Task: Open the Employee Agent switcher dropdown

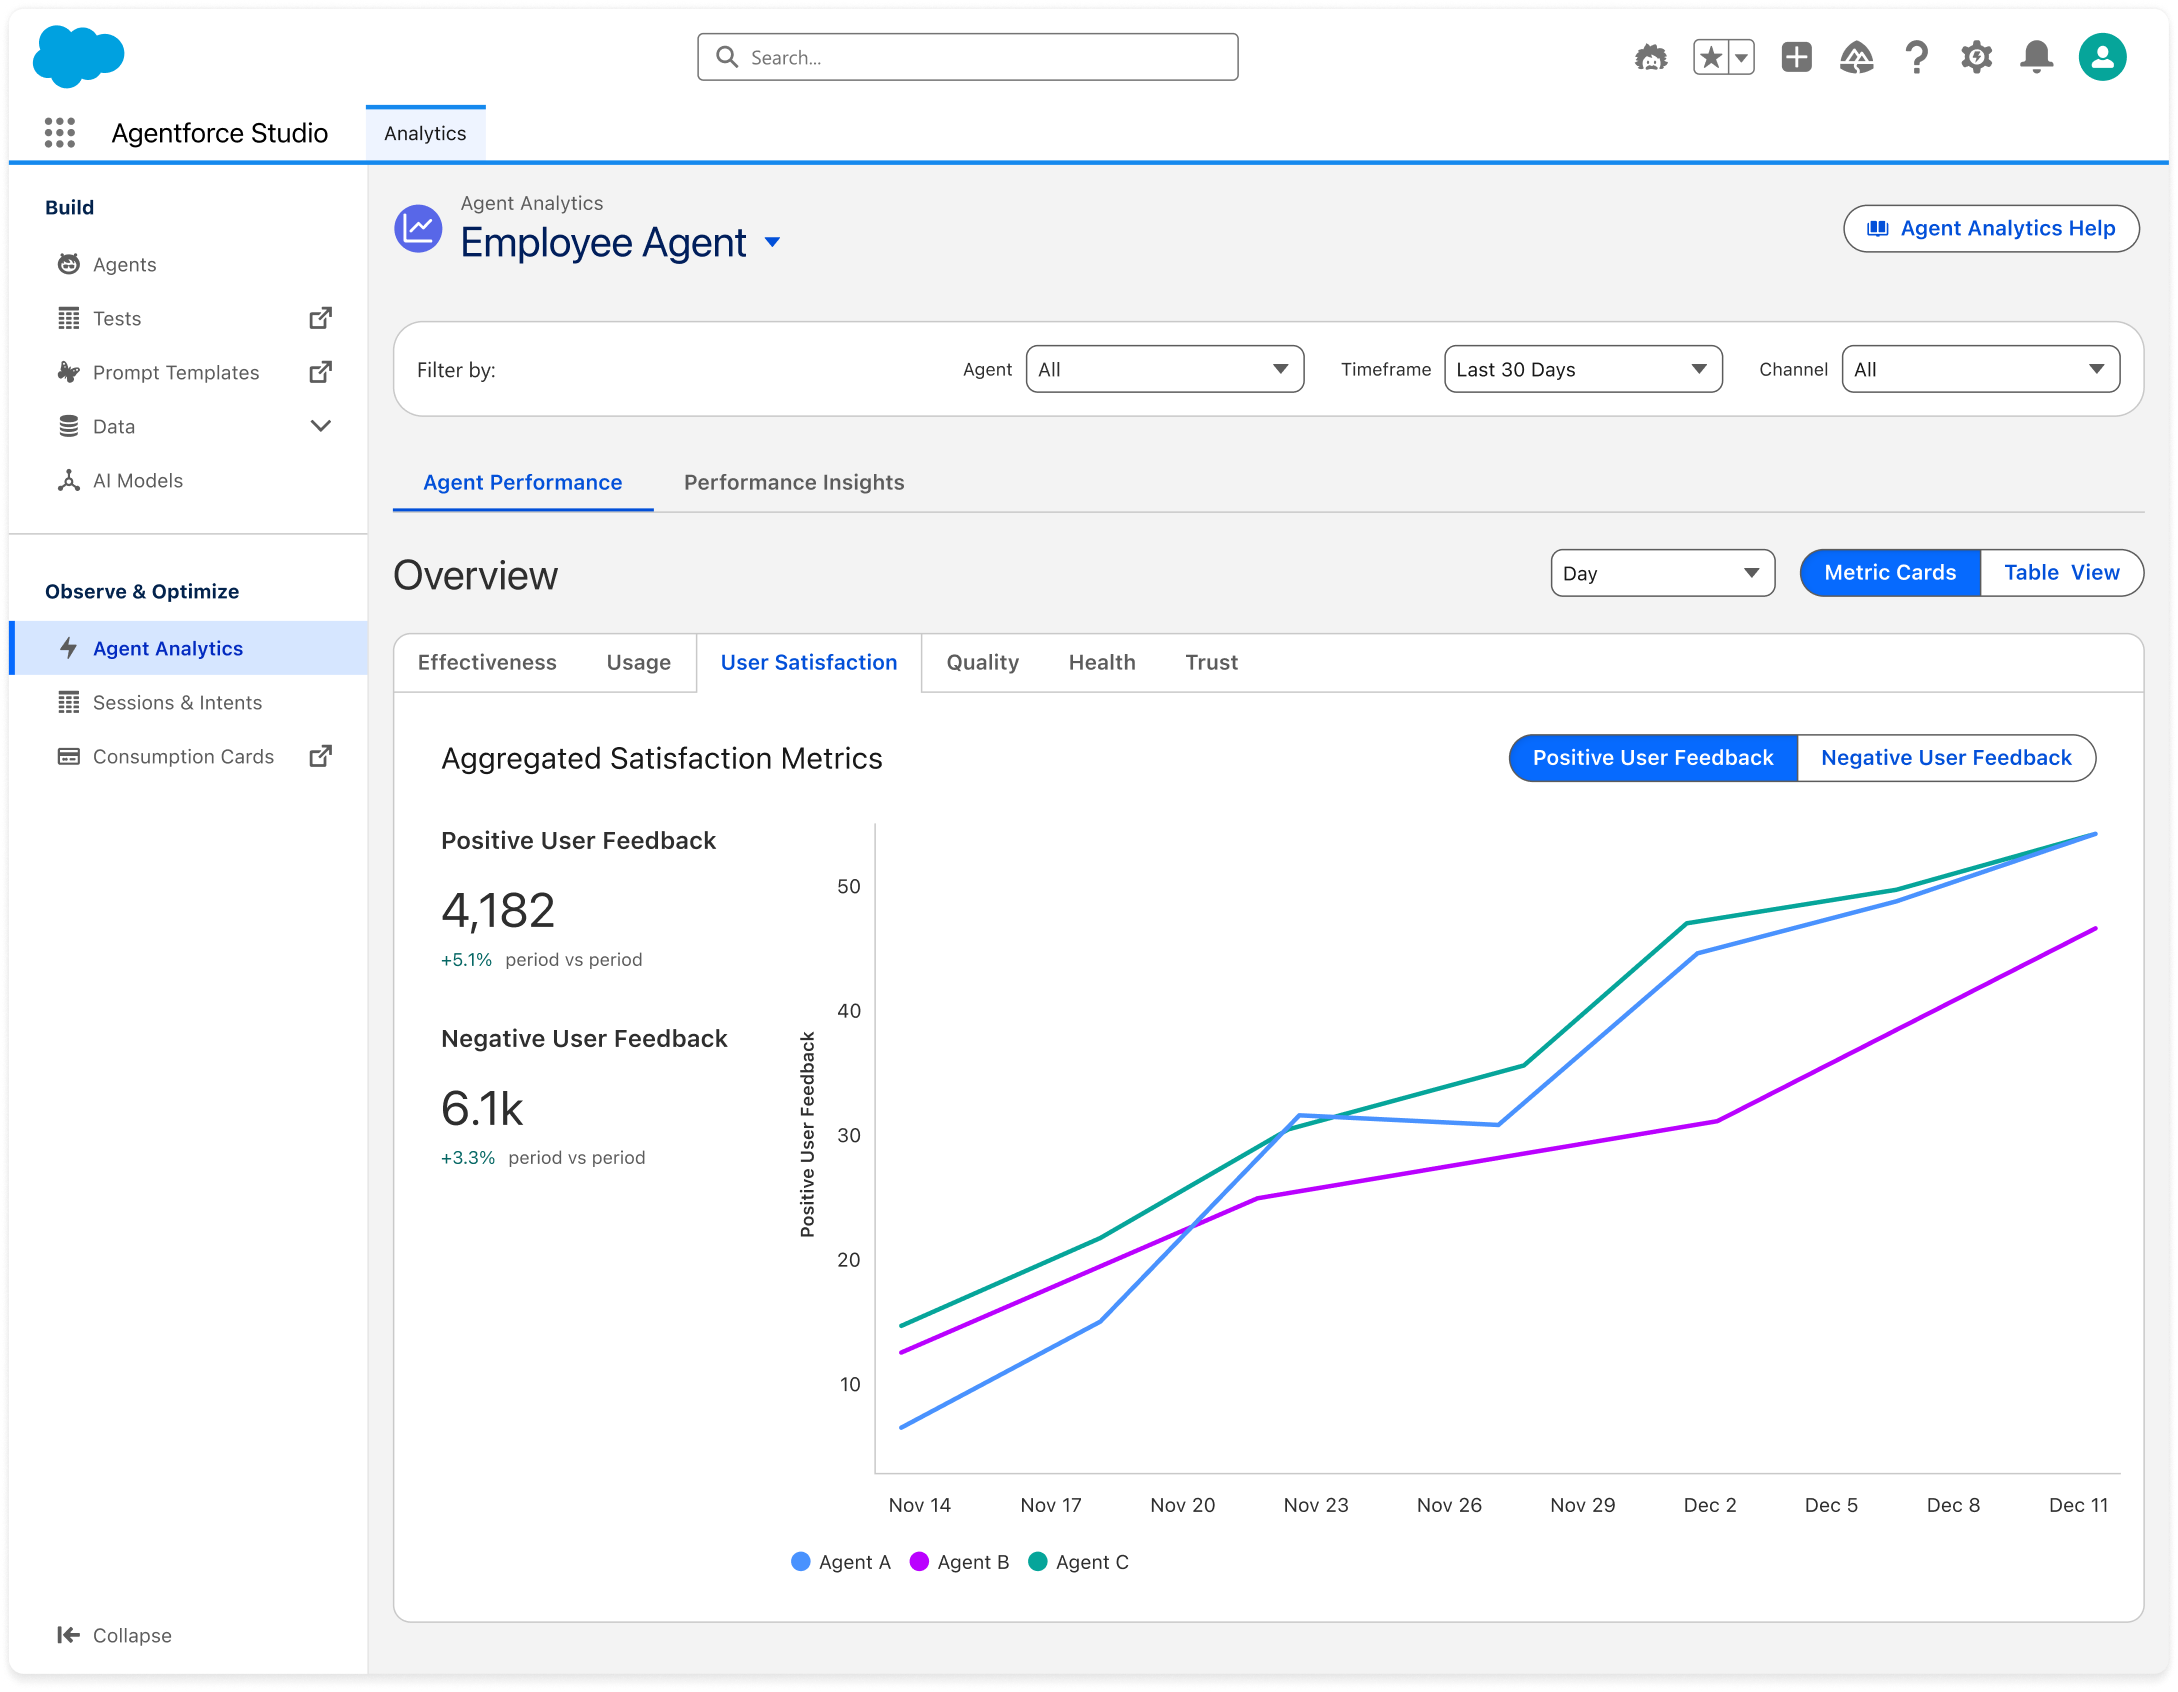Action: tap(772, 243)
